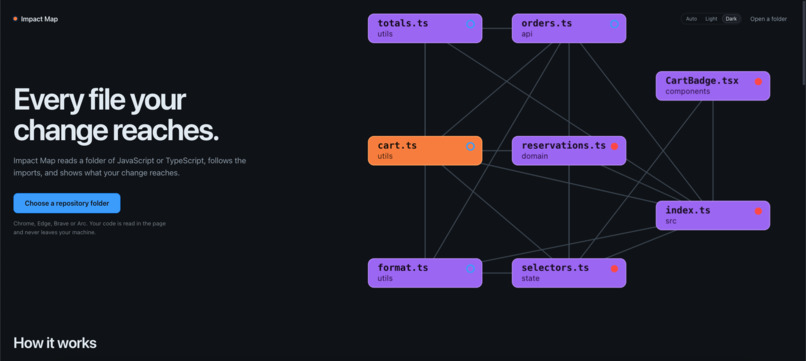Click the Impact Map brand title
The height and width of the screenshot is (361, 806).
39,19
